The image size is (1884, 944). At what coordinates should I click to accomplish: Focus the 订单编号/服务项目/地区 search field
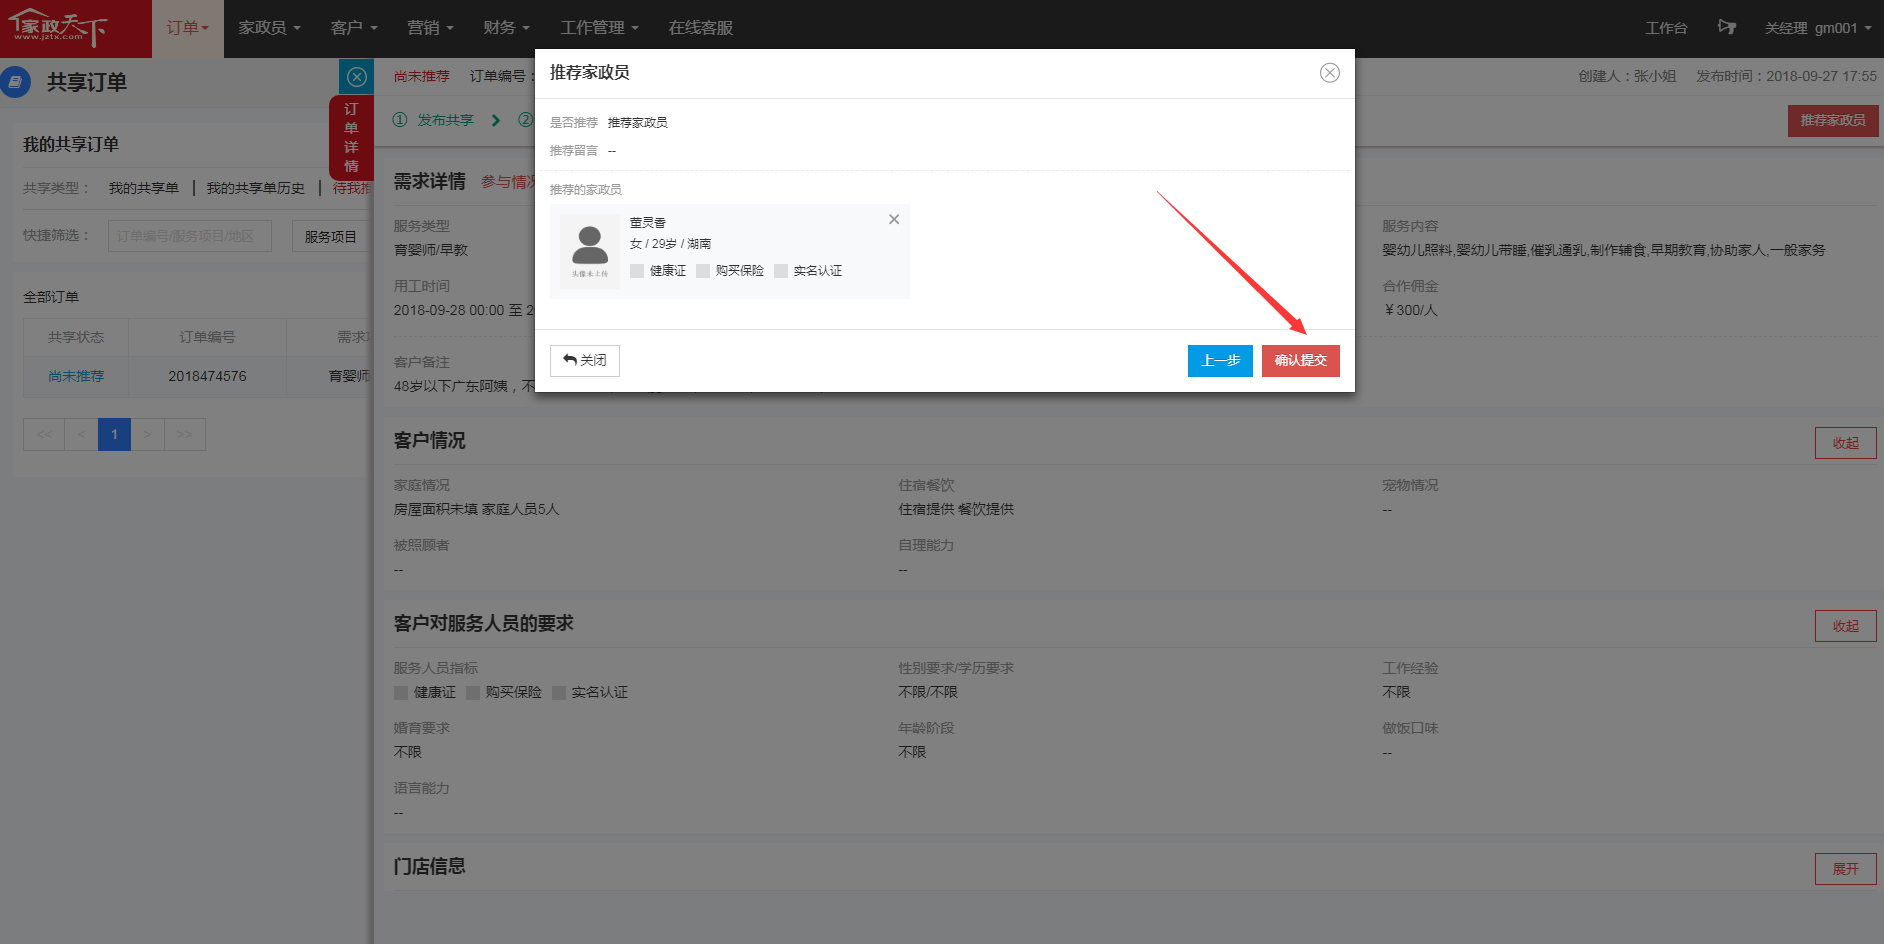pyautogui.click(x=190, y=236)
